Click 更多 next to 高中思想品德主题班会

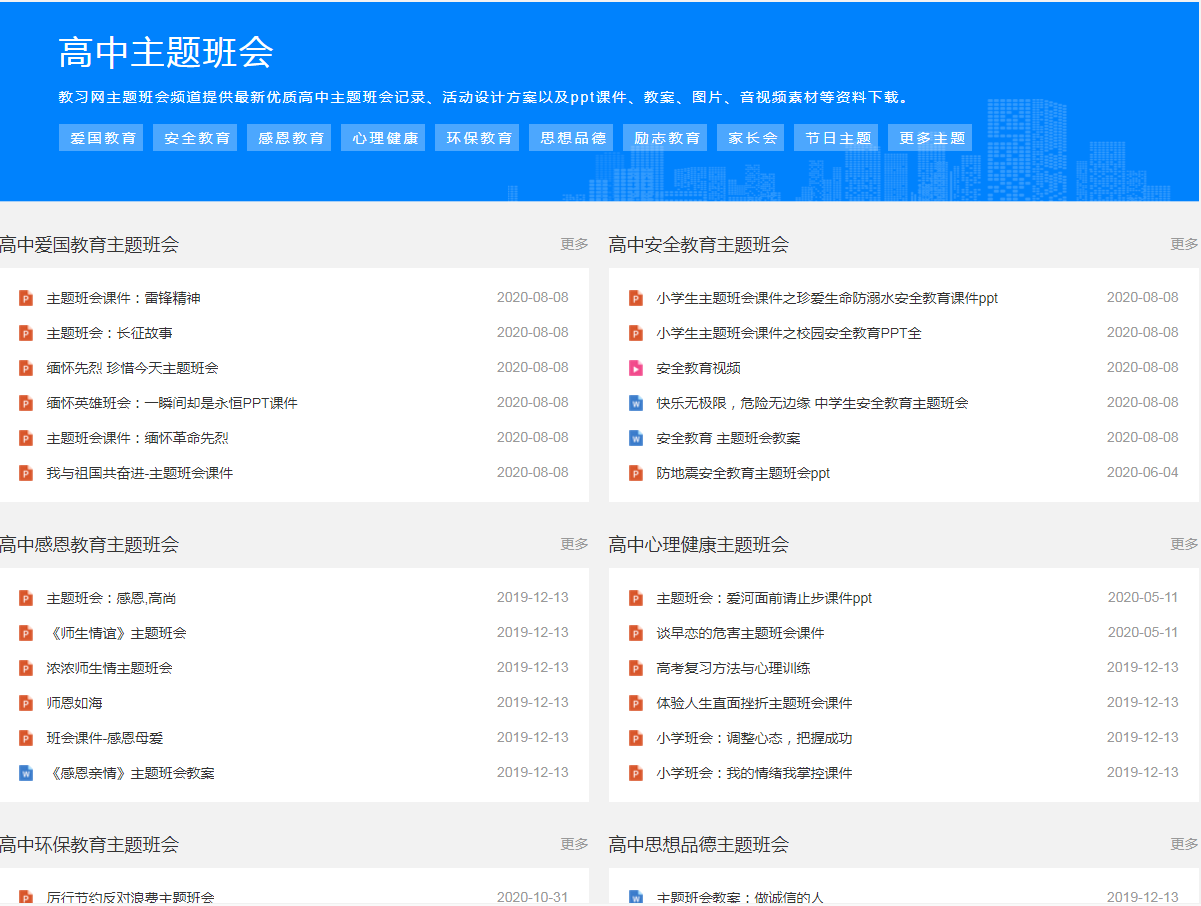[x=1184, y=844]
